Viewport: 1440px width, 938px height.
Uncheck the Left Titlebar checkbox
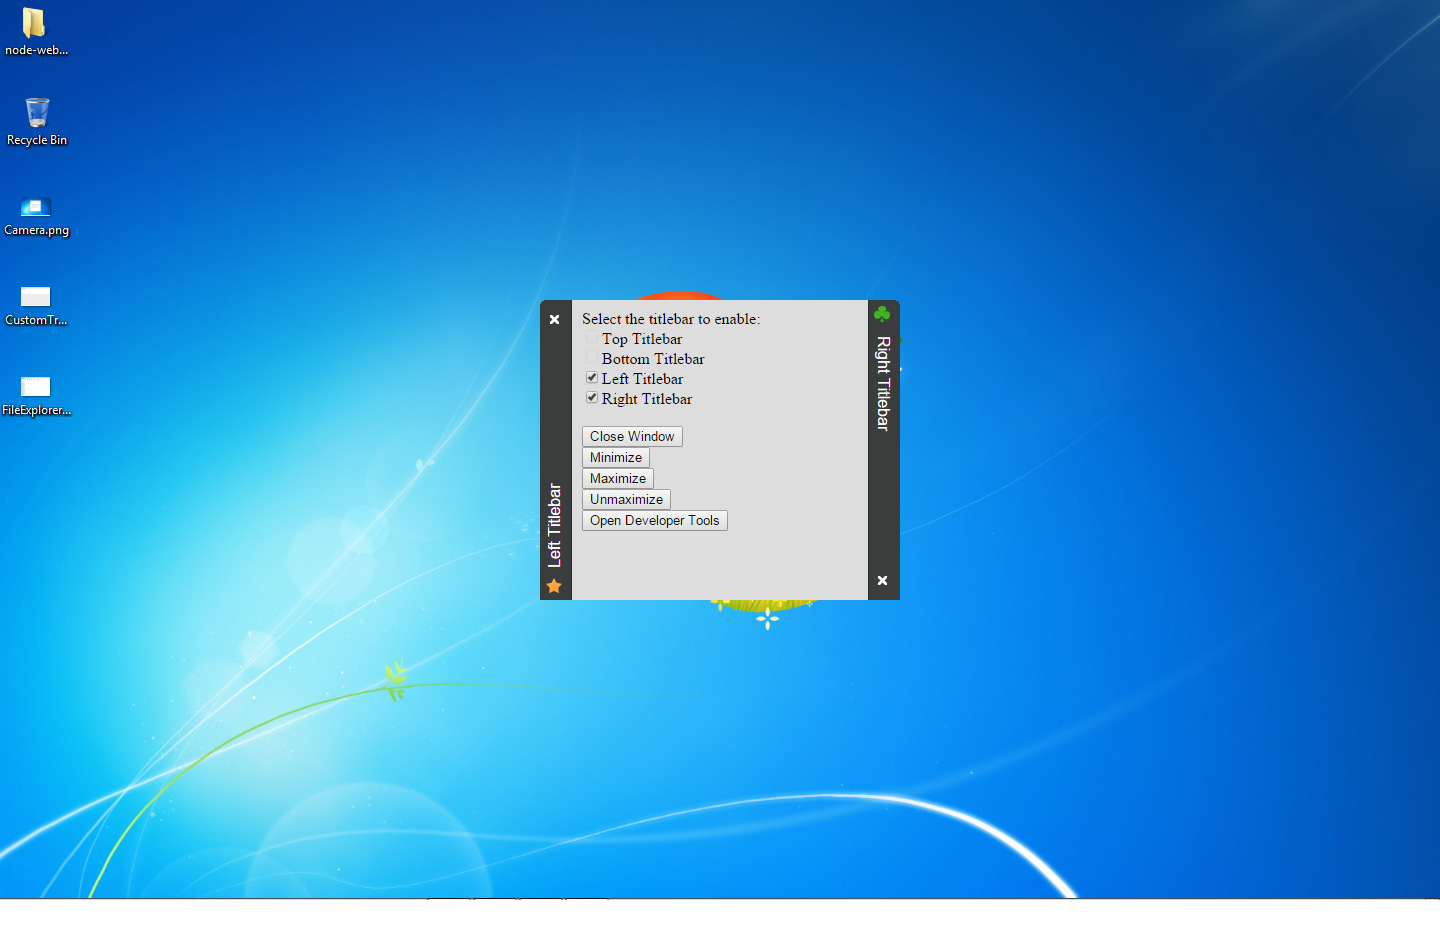592,378
